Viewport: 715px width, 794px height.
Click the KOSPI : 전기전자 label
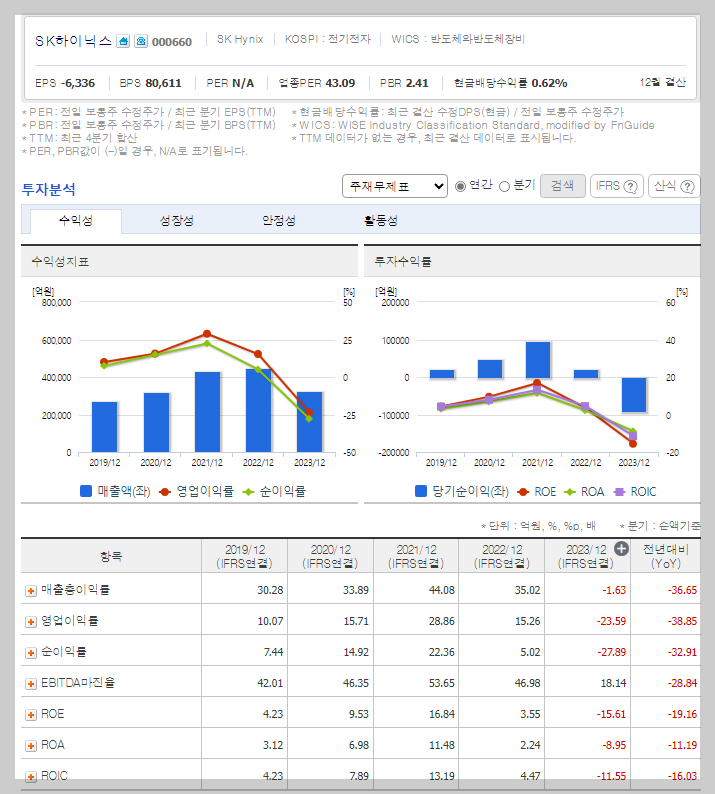tap(328, 39)
